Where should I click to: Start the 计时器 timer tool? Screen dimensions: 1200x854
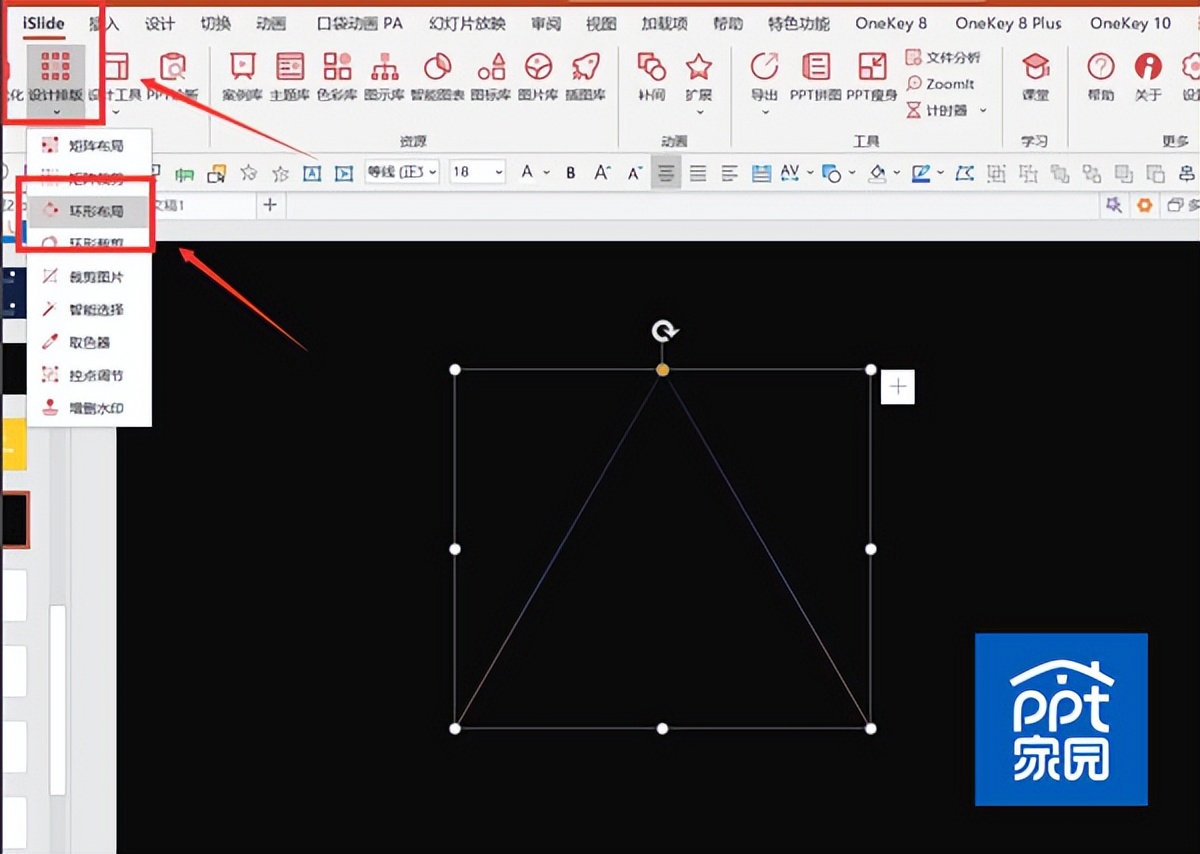coord(937,110)
